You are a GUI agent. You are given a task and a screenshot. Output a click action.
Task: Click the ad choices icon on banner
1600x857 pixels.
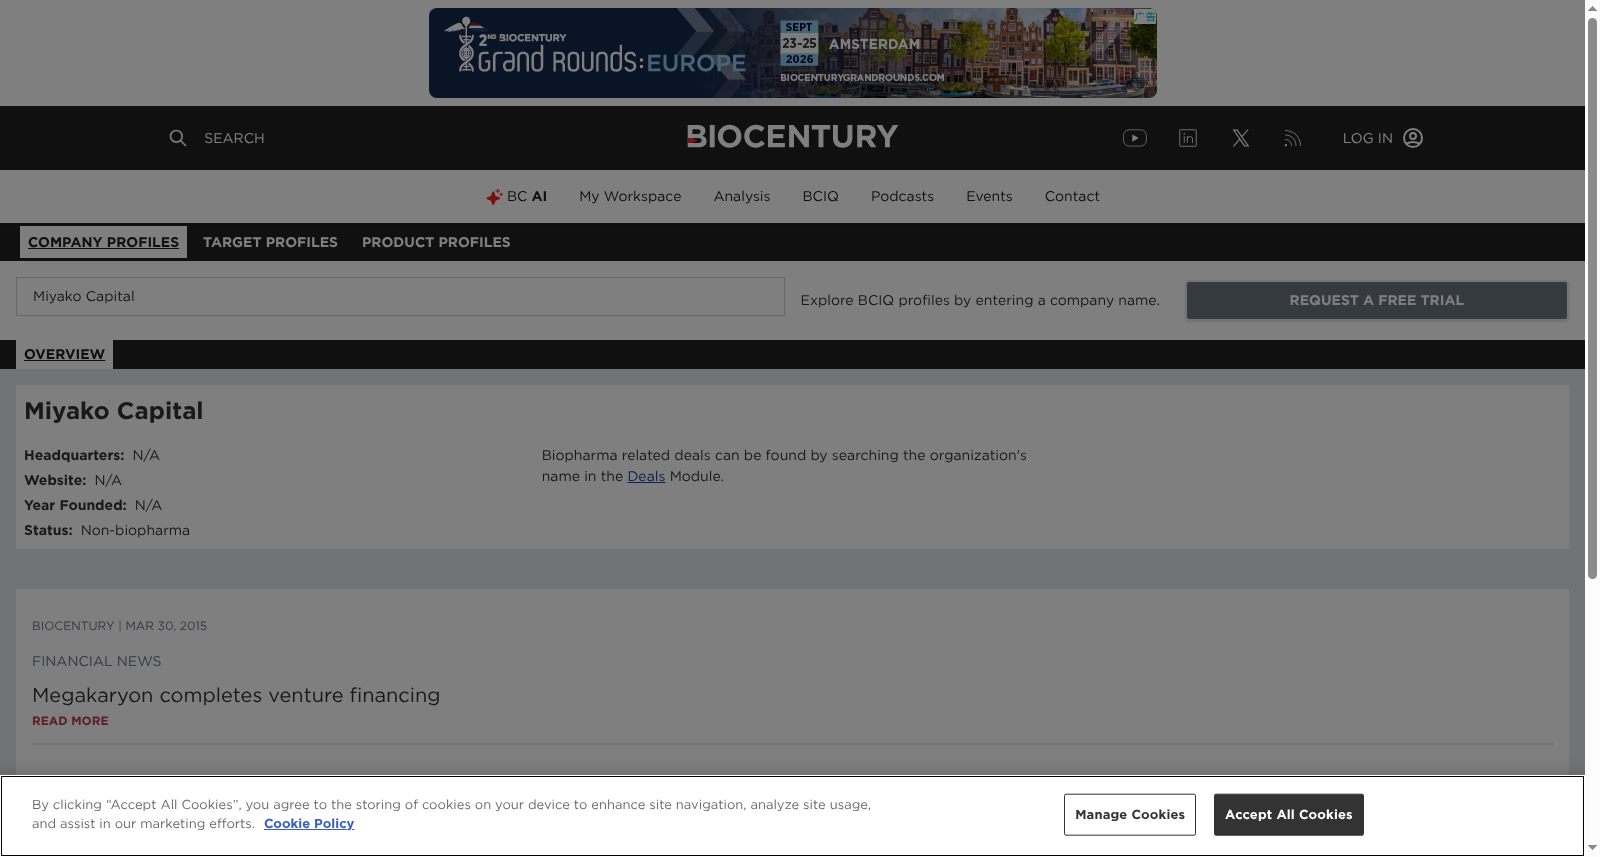(x=1146, y=16)
